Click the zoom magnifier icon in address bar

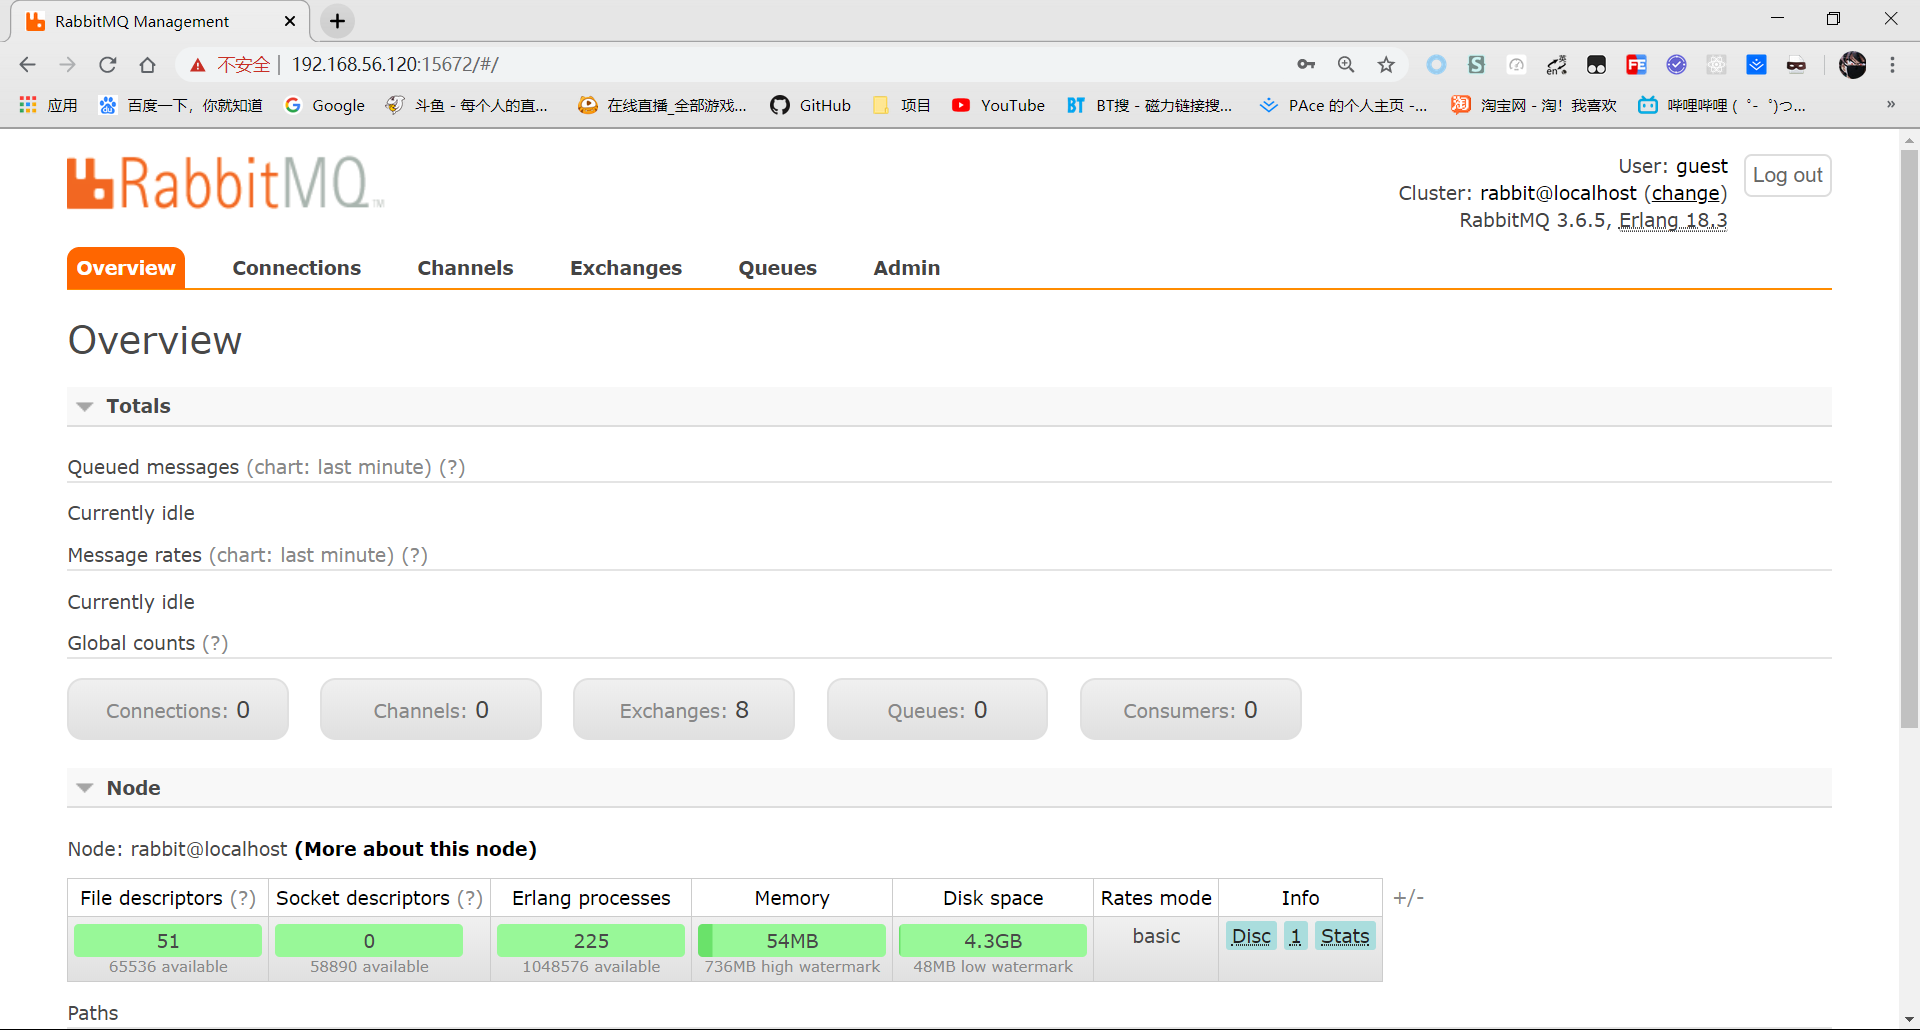(1346, 65)
